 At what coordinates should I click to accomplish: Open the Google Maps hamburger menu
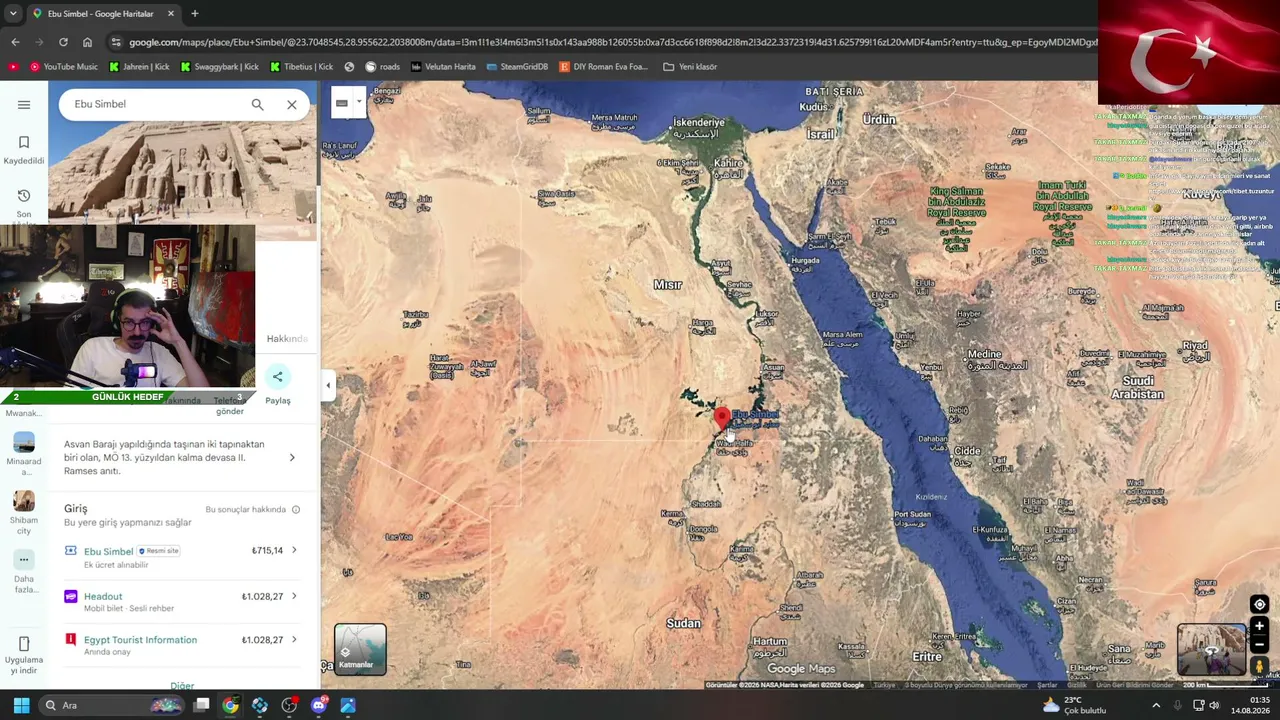pyautogui.click(x=24, y=104)
